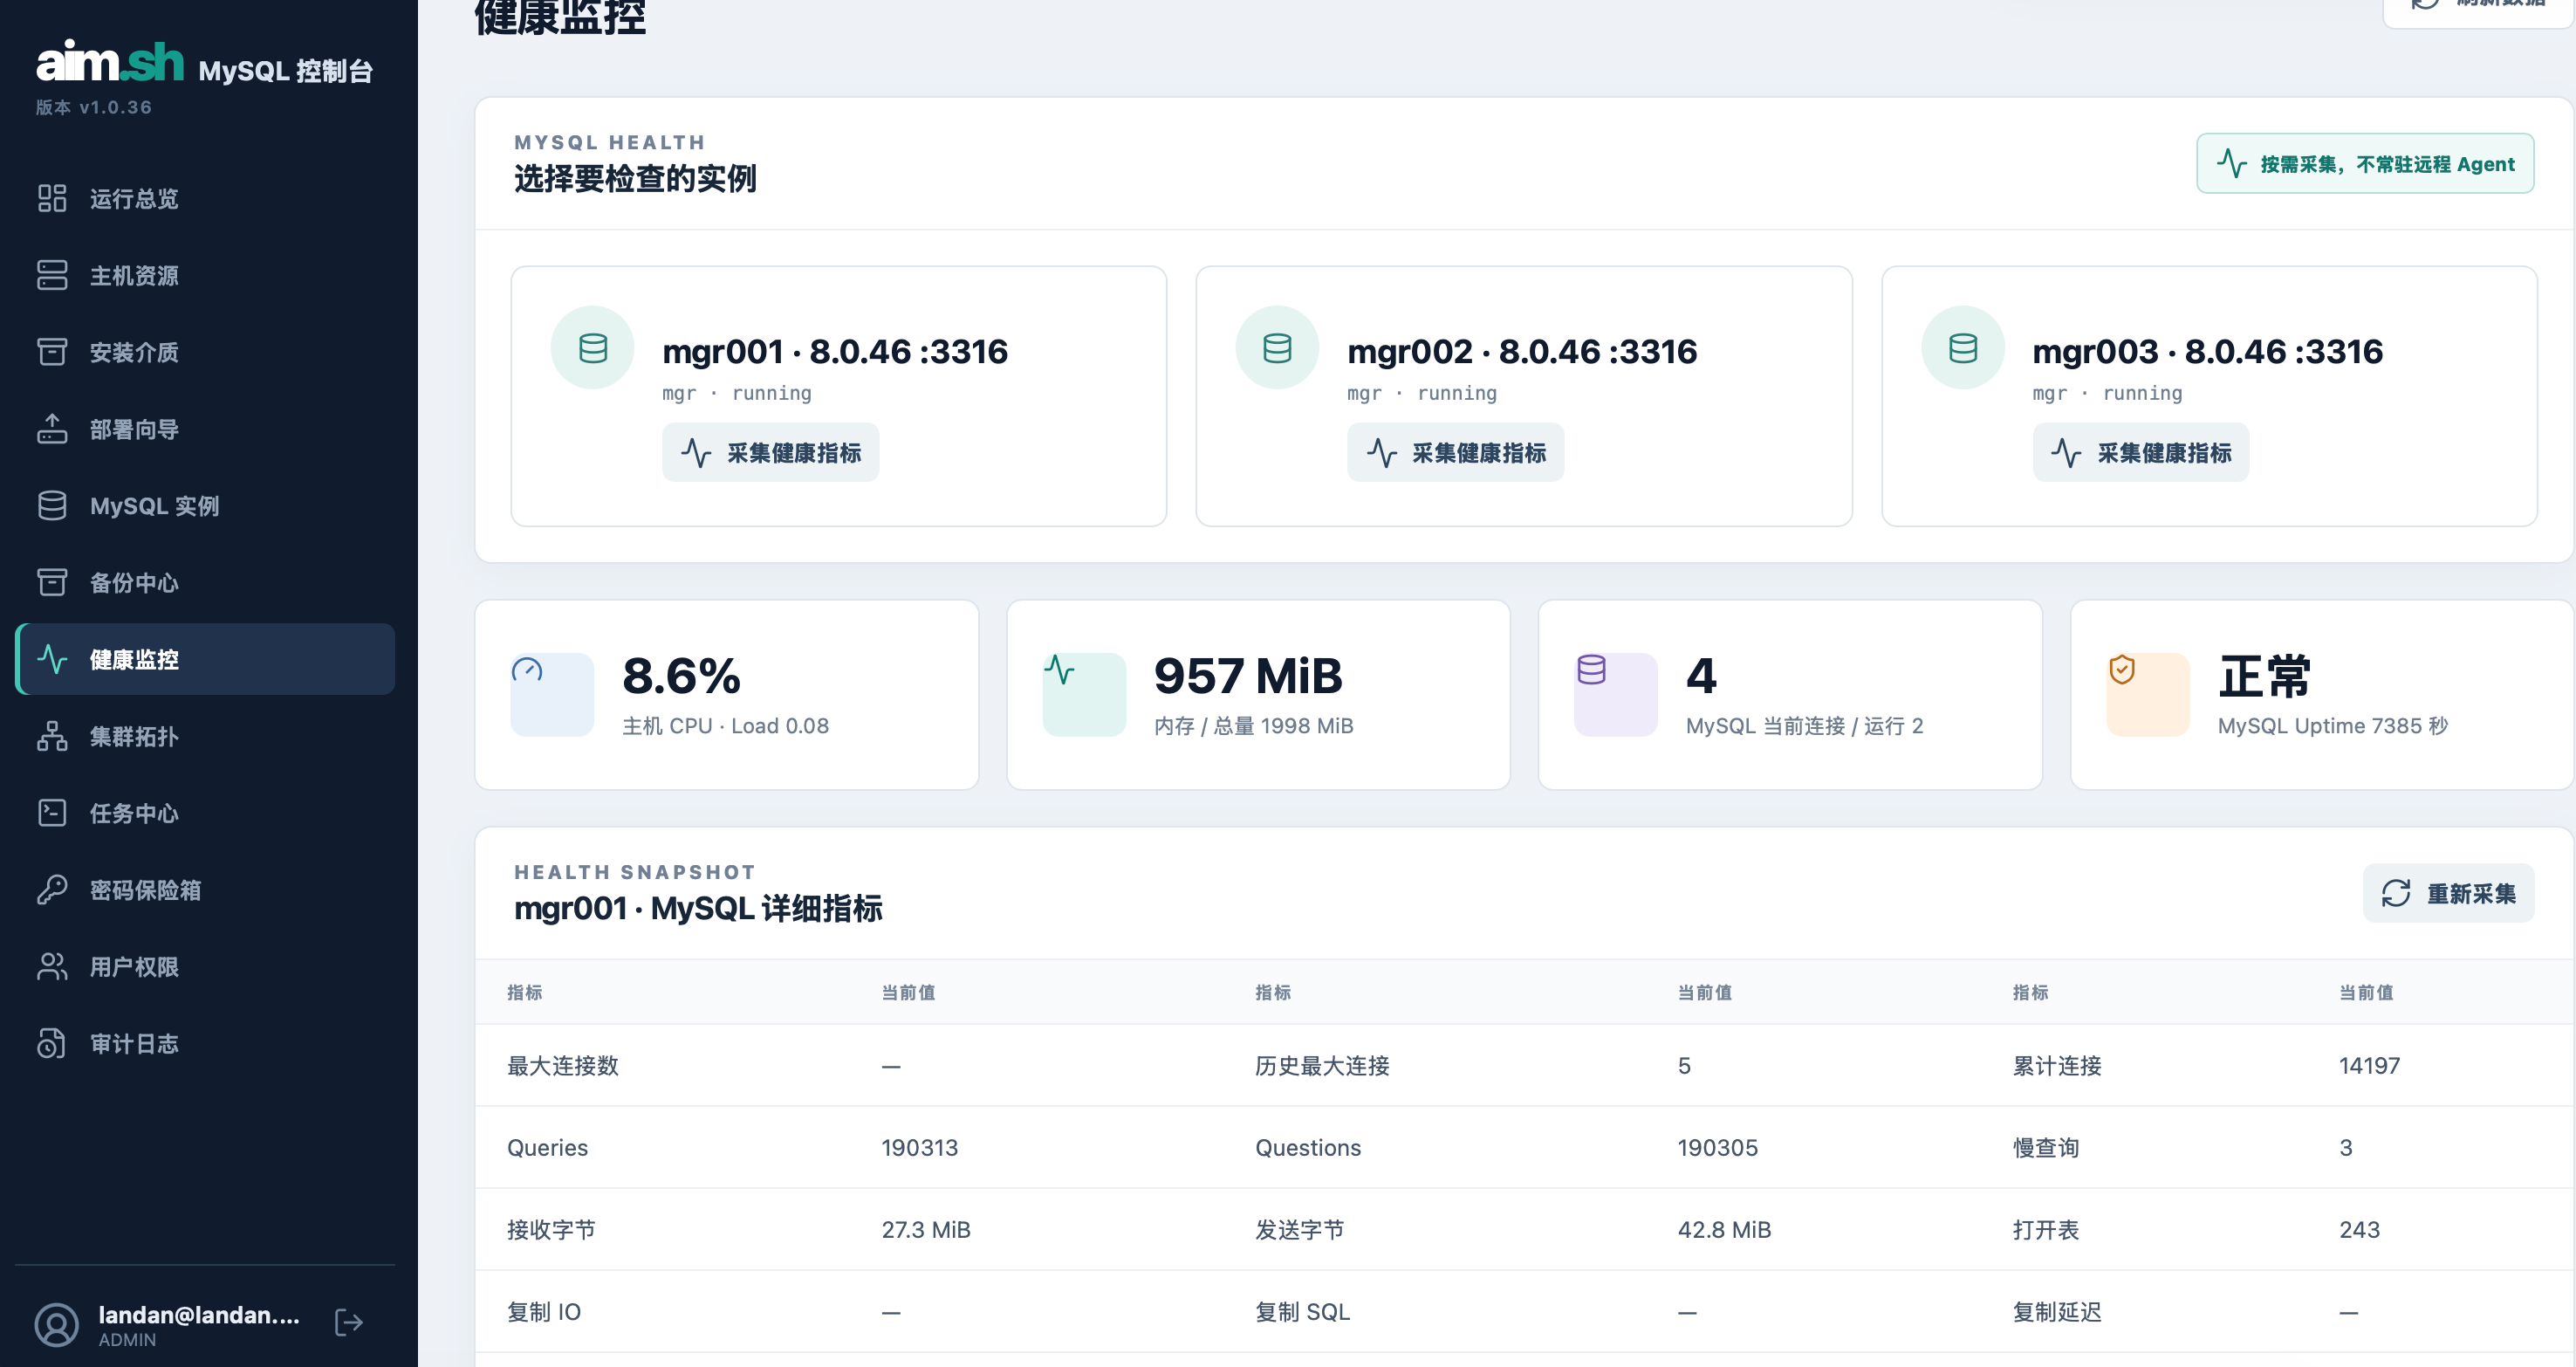Screen dimensions: 2576x1367
Task: Click the 部署向导 upload icon
Action: click(52, 429)
